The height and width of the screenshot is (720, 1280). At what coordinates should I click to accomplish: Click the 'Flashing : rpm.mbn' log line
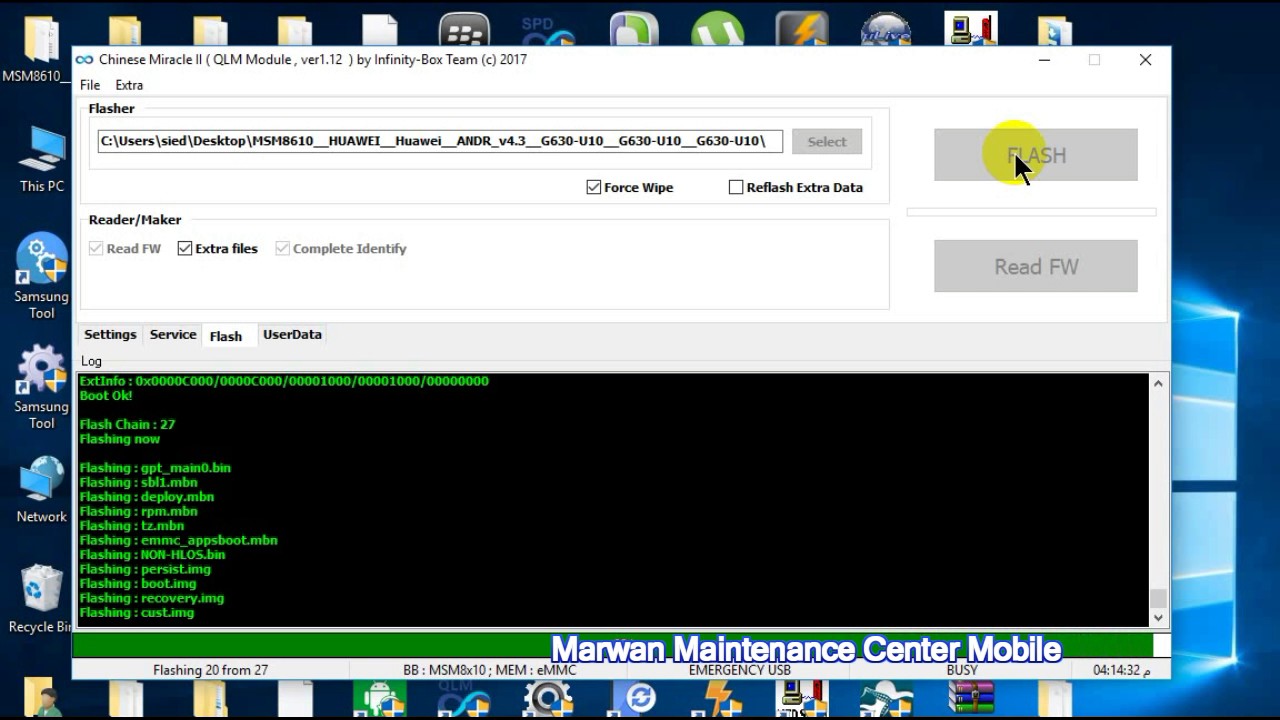[139, 511]
